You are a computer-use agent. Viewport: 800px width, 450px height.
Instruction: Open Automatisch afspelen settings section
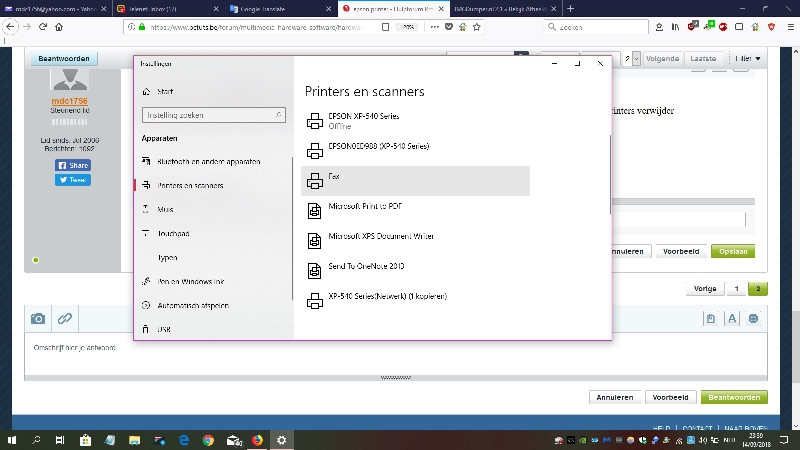click(x=193, y=306)
